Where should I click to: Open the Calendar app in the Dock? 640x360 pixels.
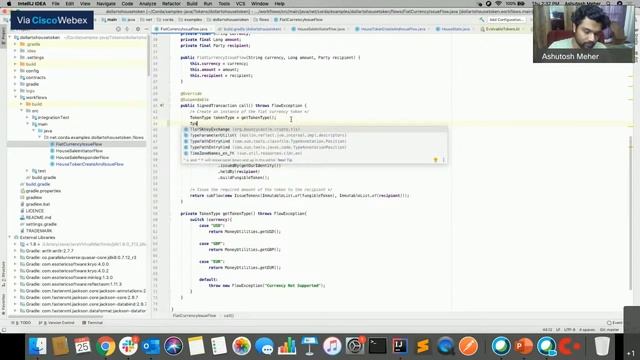pos(83,346)
